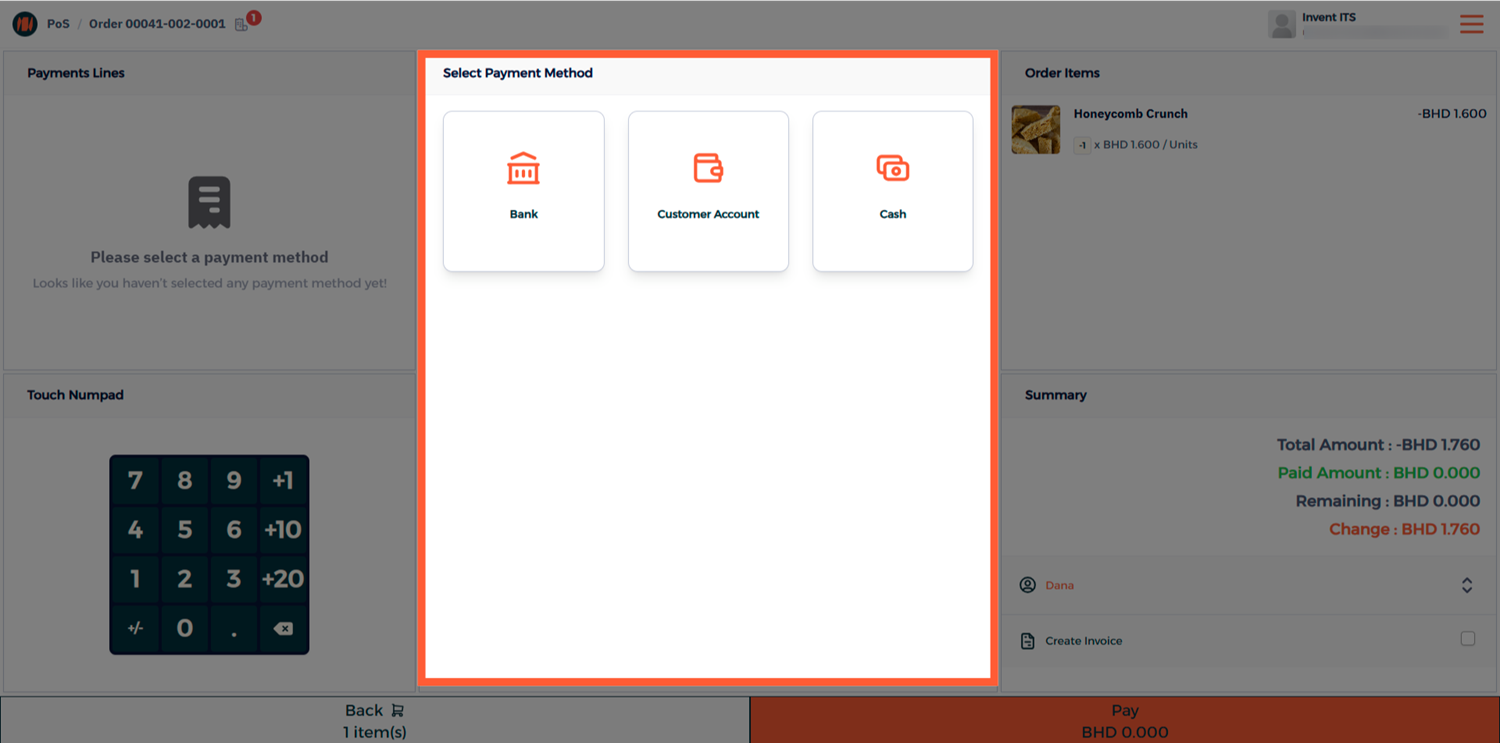Go to PoS breadcrumb
1500x743 pixels.
[x=58, y=24]
